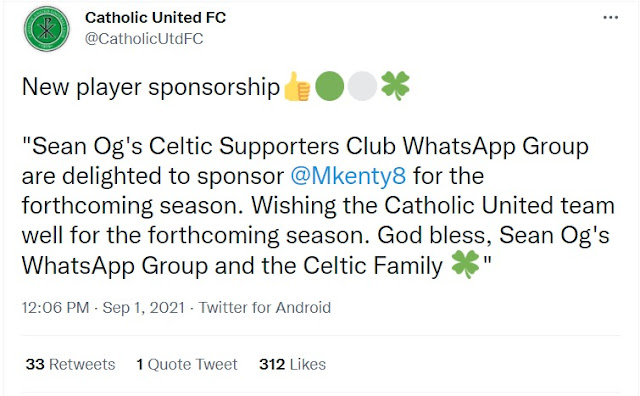640x396 pixels.
Task: Click the "New player sponsorship" text
Action: 151,87
